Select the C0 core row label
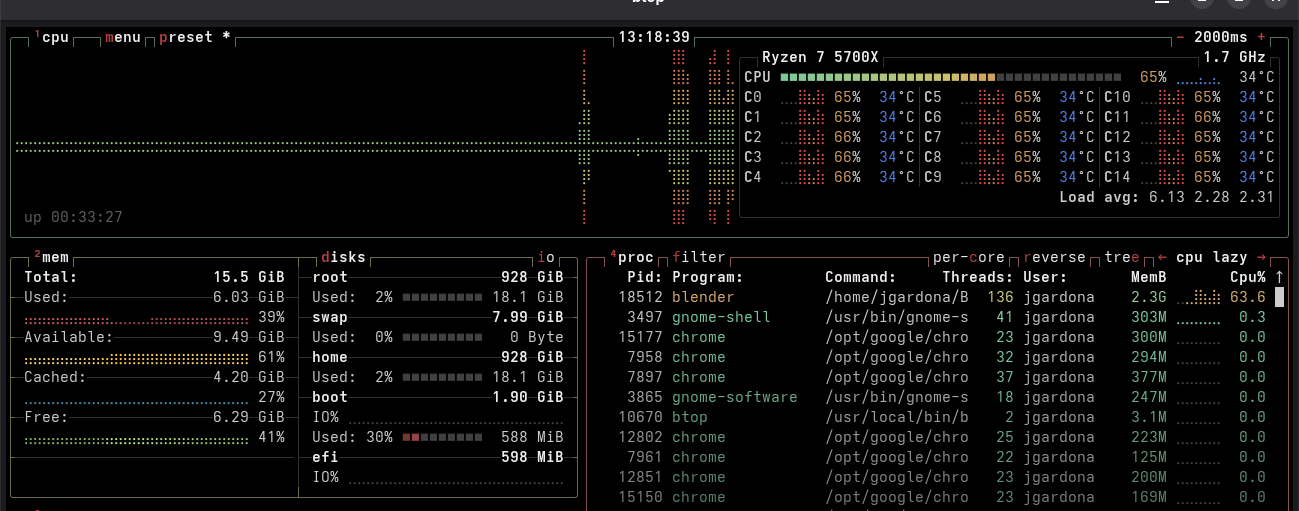Image resolution: width=1299 pixels, height=511 pixels. [x=753, y=97]
